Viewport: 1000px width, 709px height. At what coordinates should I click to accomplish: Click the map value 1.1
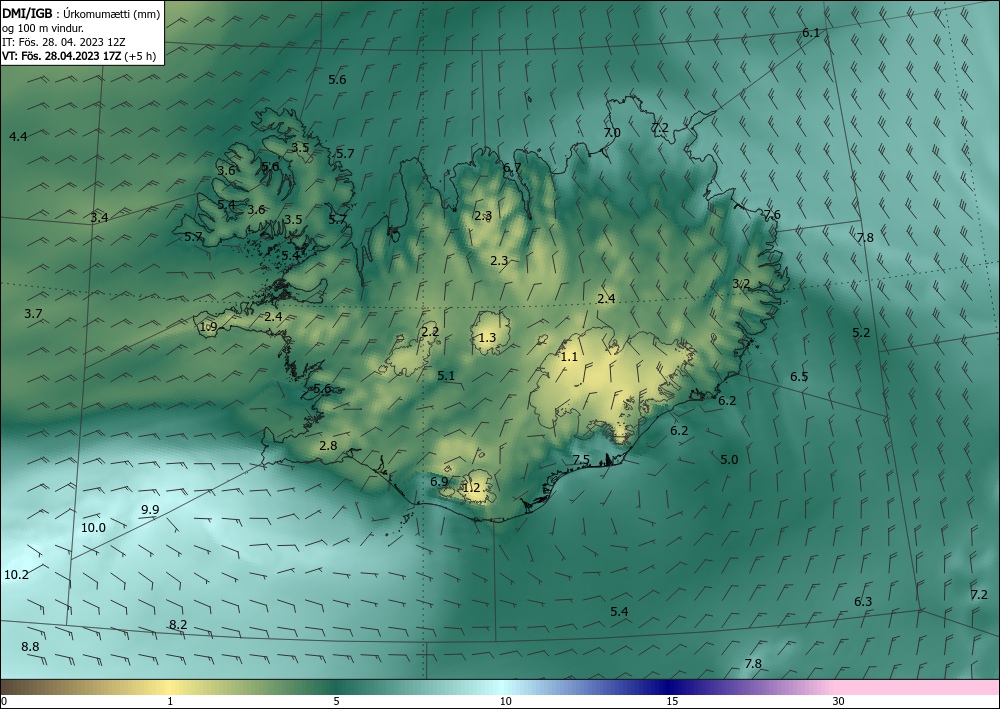click(x=569, y=357)
